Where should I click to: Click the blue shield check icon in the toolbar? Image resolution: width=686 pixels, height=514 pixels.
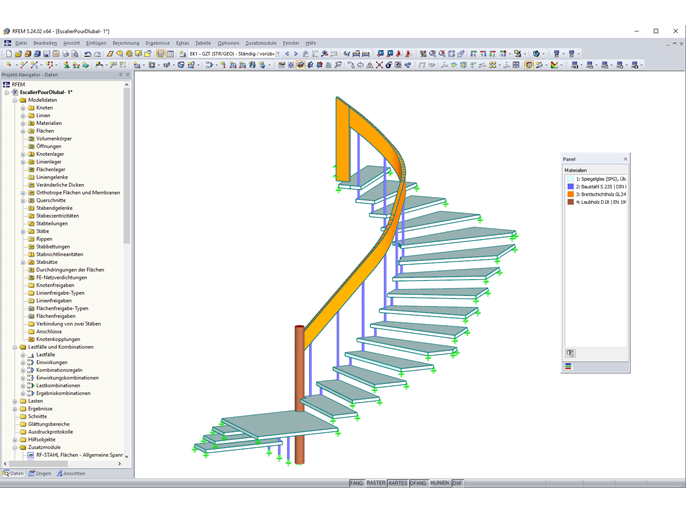tap(536, 54)
